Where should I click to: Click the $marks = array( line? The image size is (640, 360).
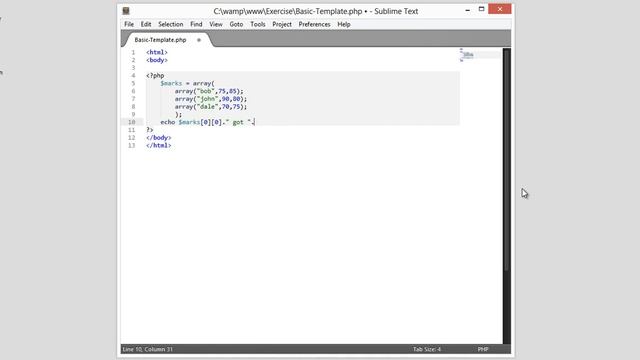pyautogui.click(x=187, y=83)
